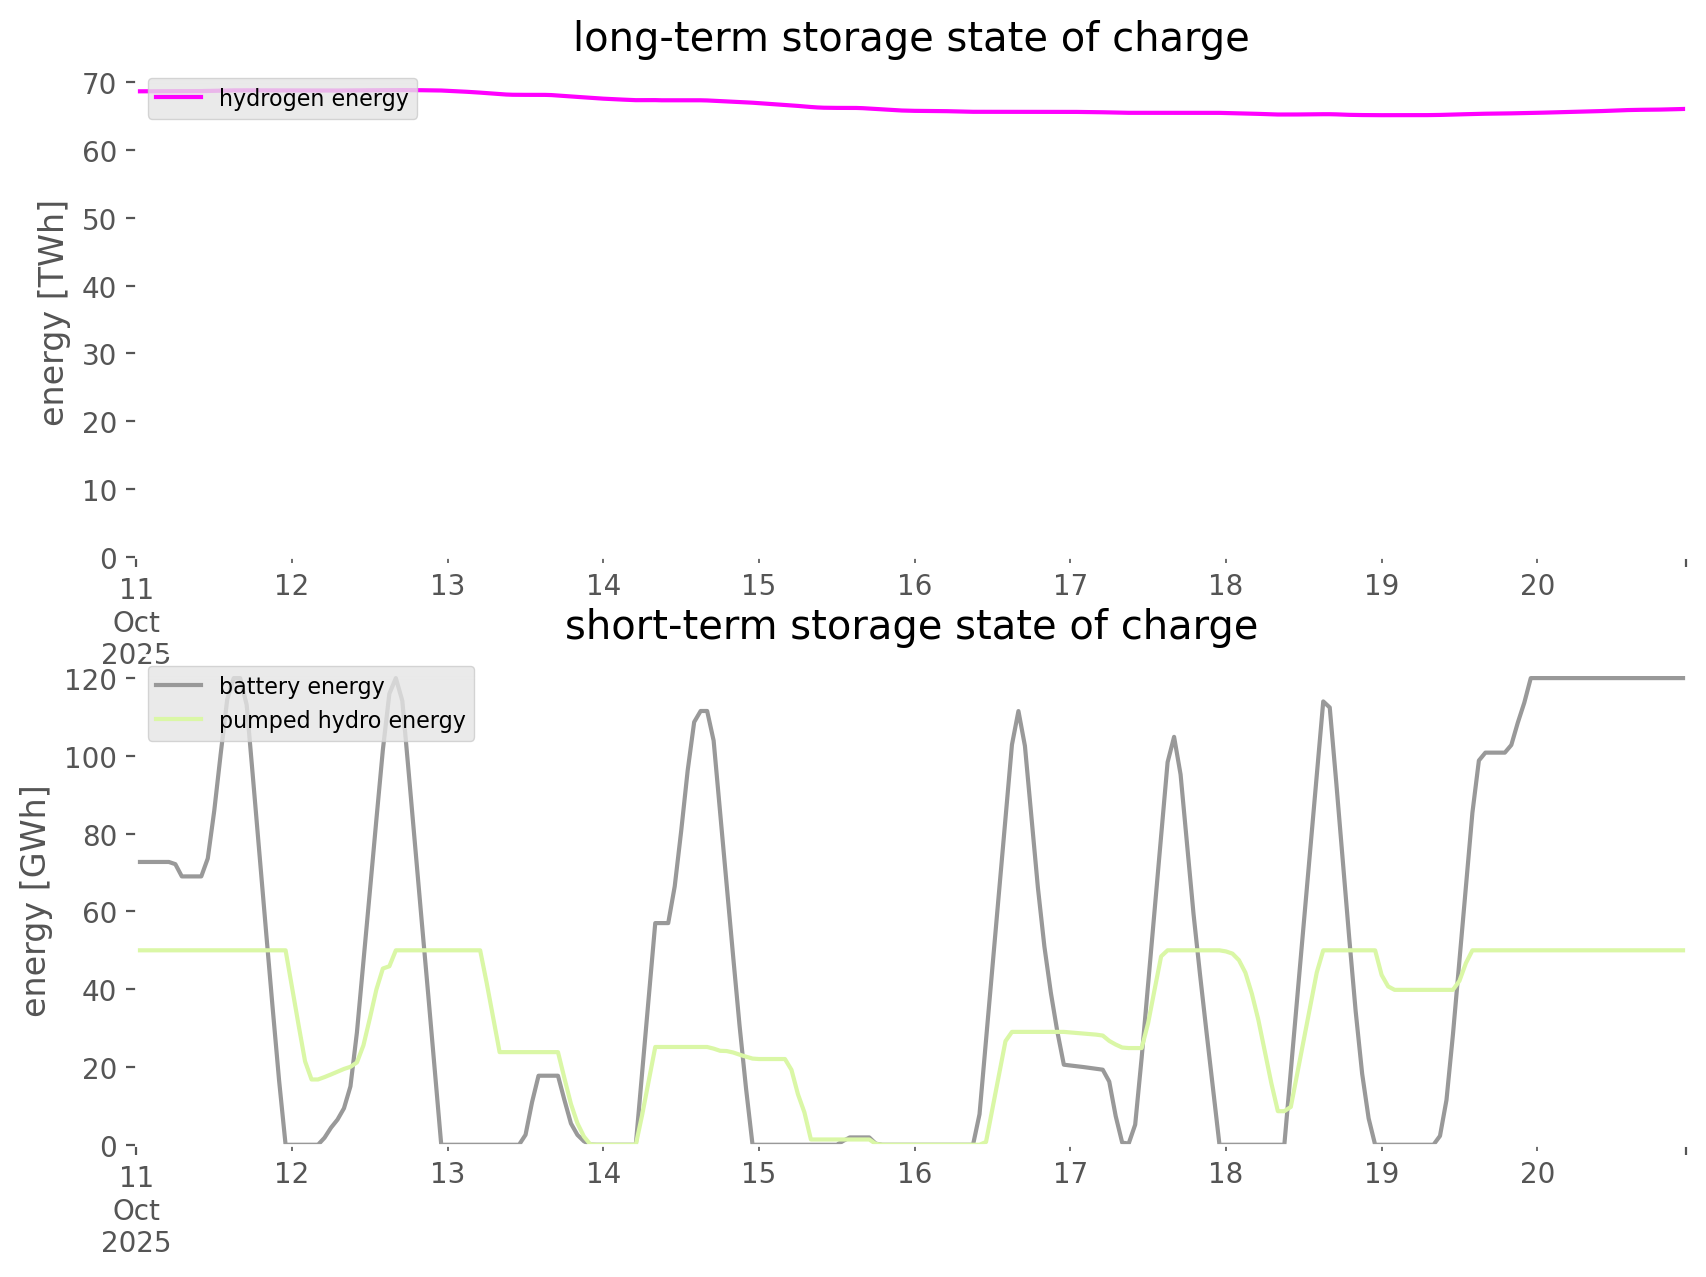This screenshot has height=1277, width=1706.
Task: Click the 13 date tick on the bottom chart
Action: [447, 1173]
